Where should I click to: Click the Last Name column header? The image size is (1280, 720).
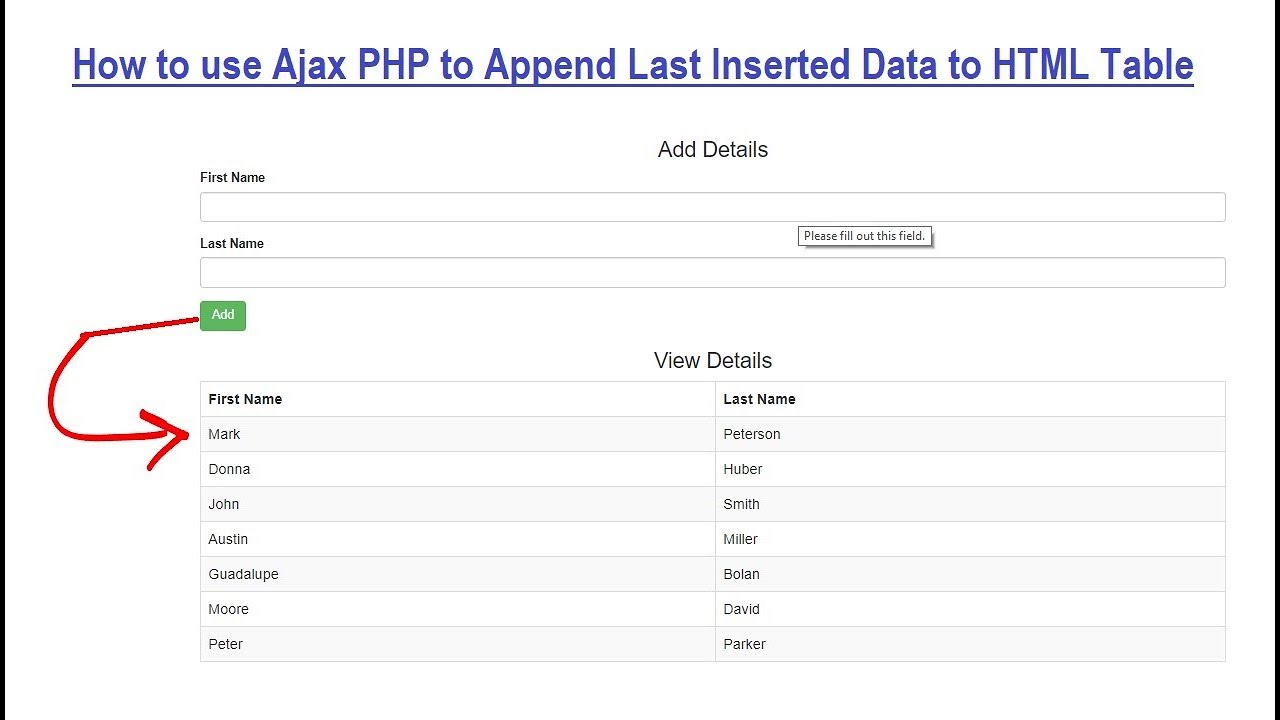point(759,399)
